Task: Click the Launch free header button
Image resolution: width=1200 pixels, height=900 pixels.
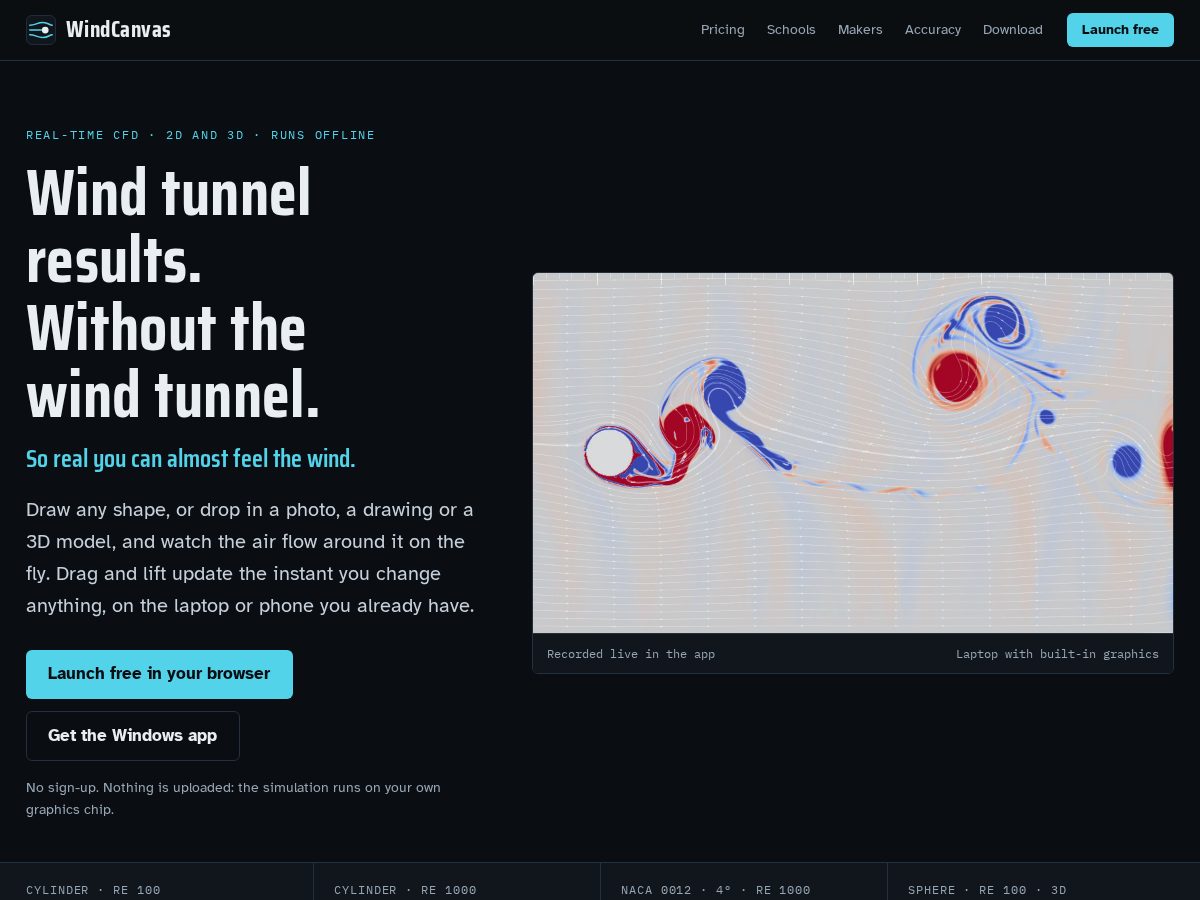Action: pos(1120,30)
